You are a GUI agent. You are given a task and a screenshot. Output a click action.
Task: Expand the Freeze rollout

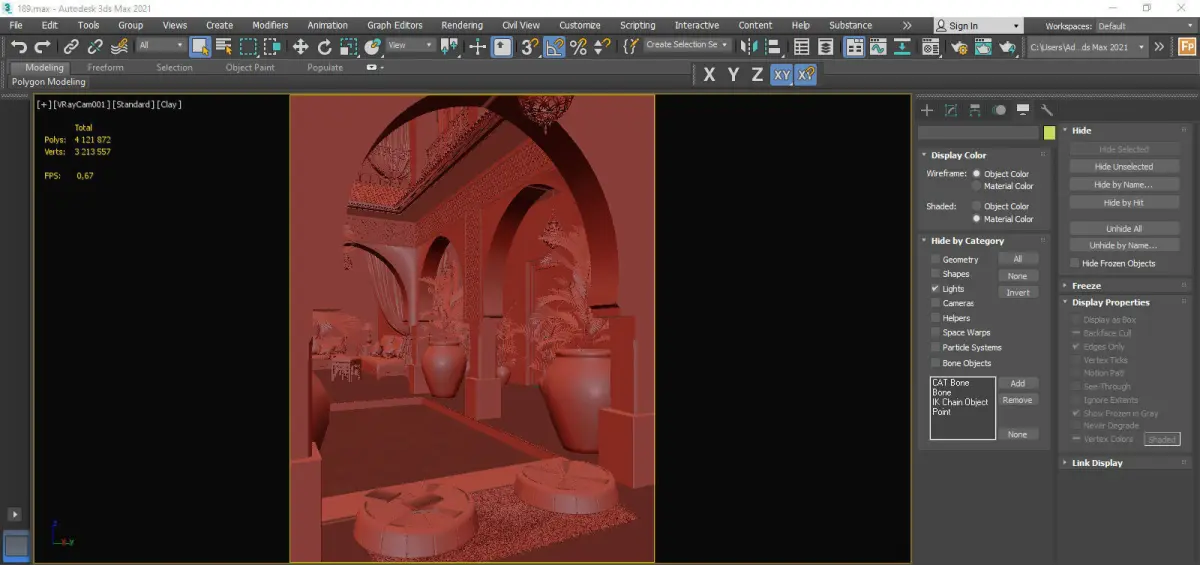click(x=1086, y=286)
